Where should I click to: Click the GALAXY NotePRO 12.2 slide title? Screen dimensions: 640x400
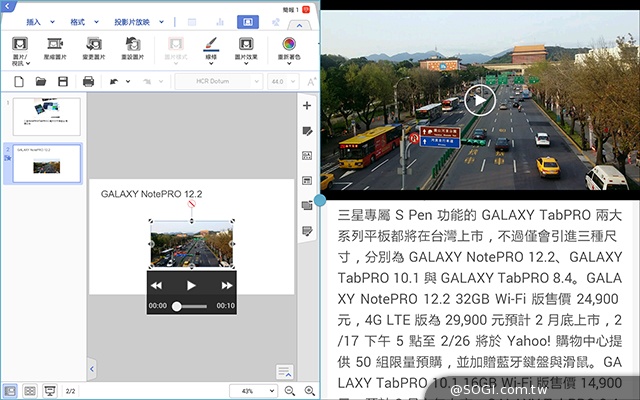click(151, 194)
